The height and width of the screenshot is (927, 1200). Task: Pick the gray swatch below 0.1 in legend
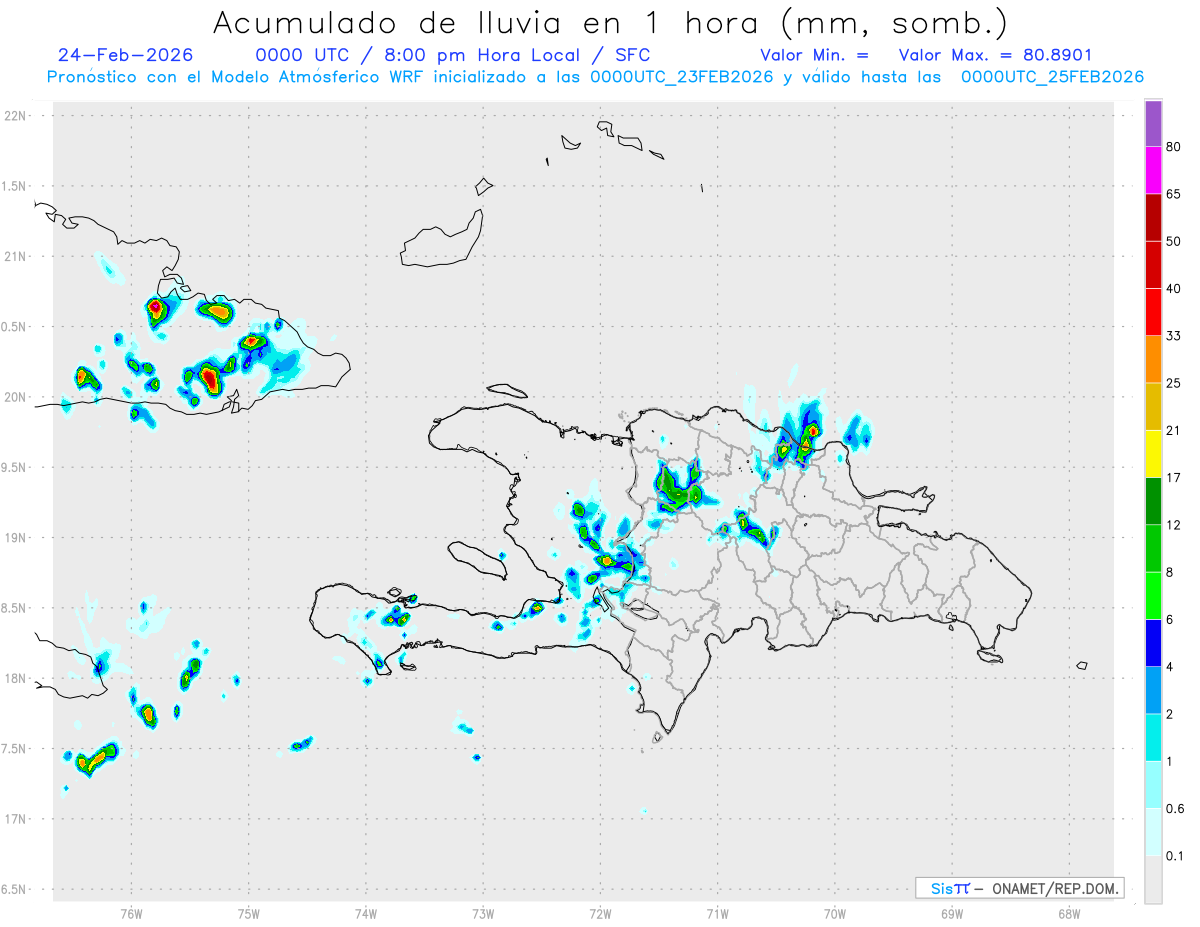click(x=1153, y=879)
